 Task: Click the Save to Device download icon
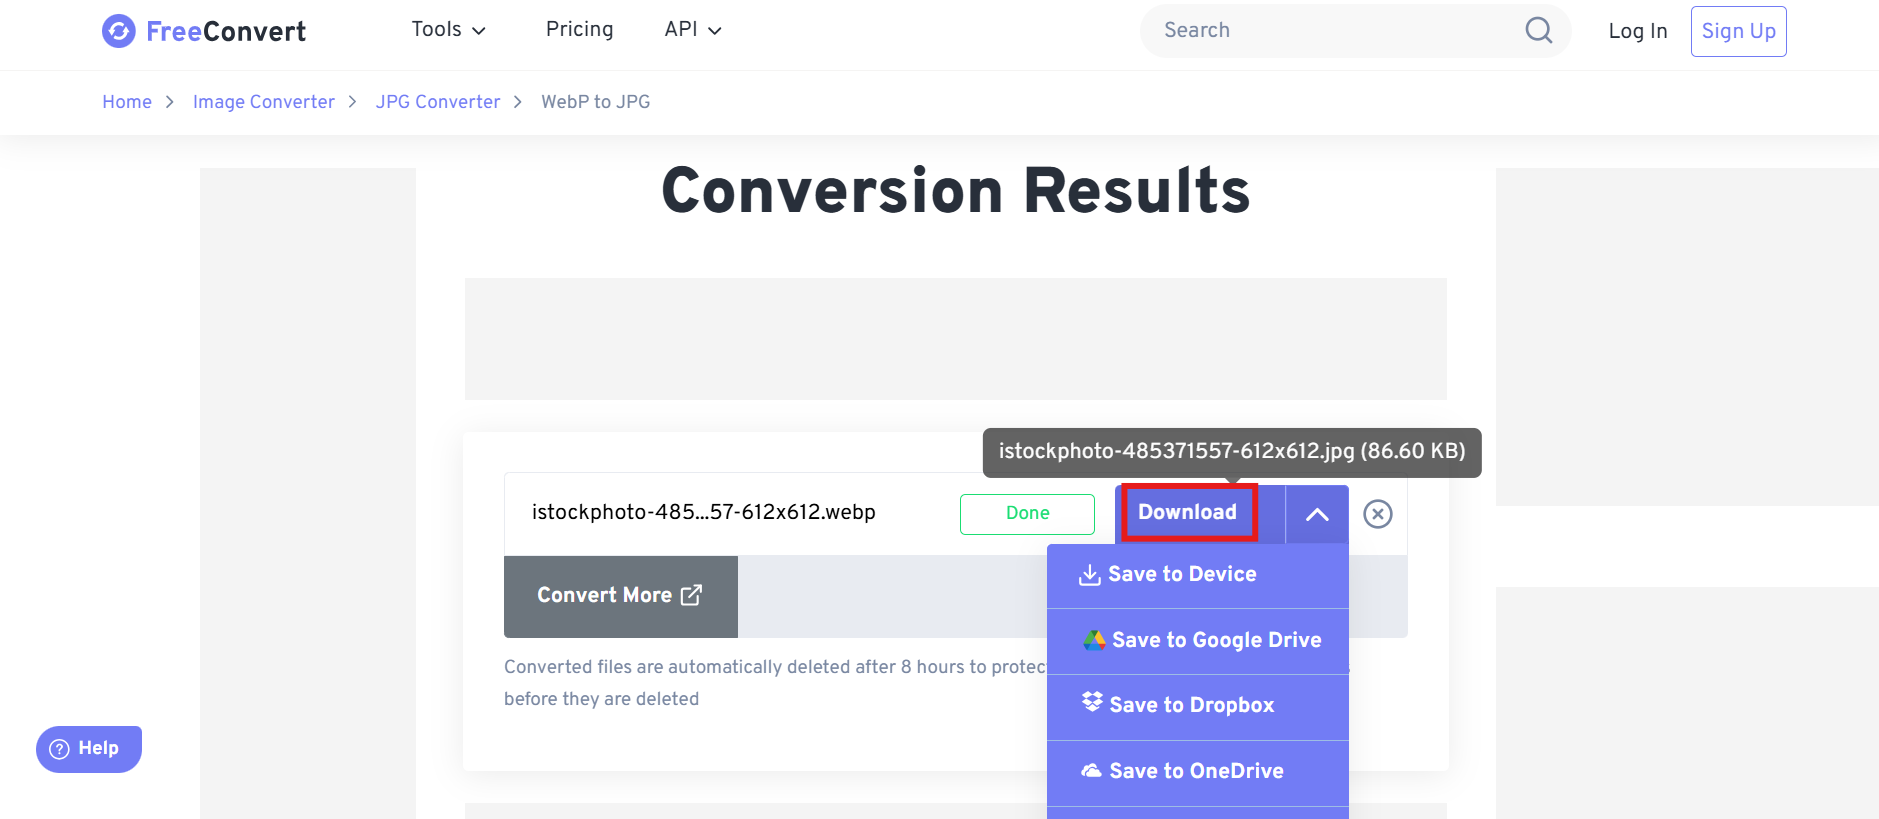point(1090,575)
